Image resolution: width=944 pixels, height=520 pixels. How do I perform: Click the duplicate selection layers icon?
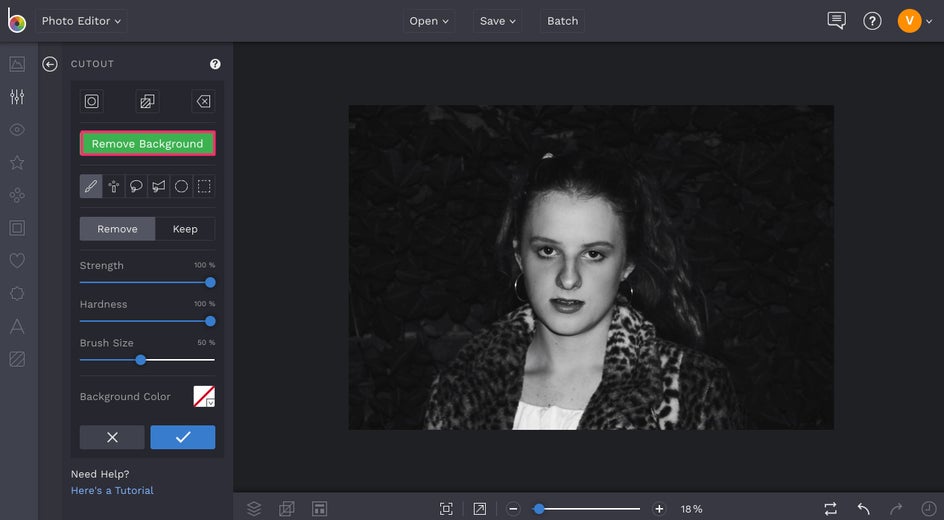[147, 101]
